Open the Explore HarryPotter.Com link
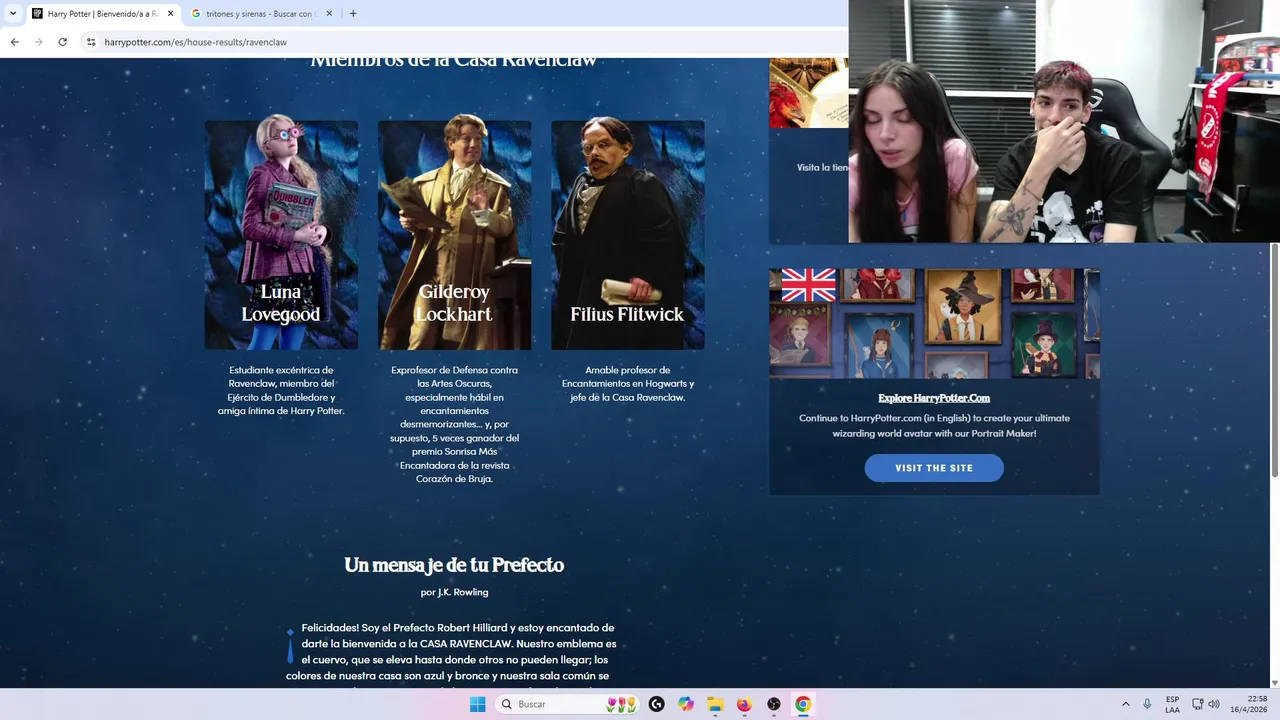Image resolution: width=1280 pixels, height=720 pixels. click(x=934, y=398)
